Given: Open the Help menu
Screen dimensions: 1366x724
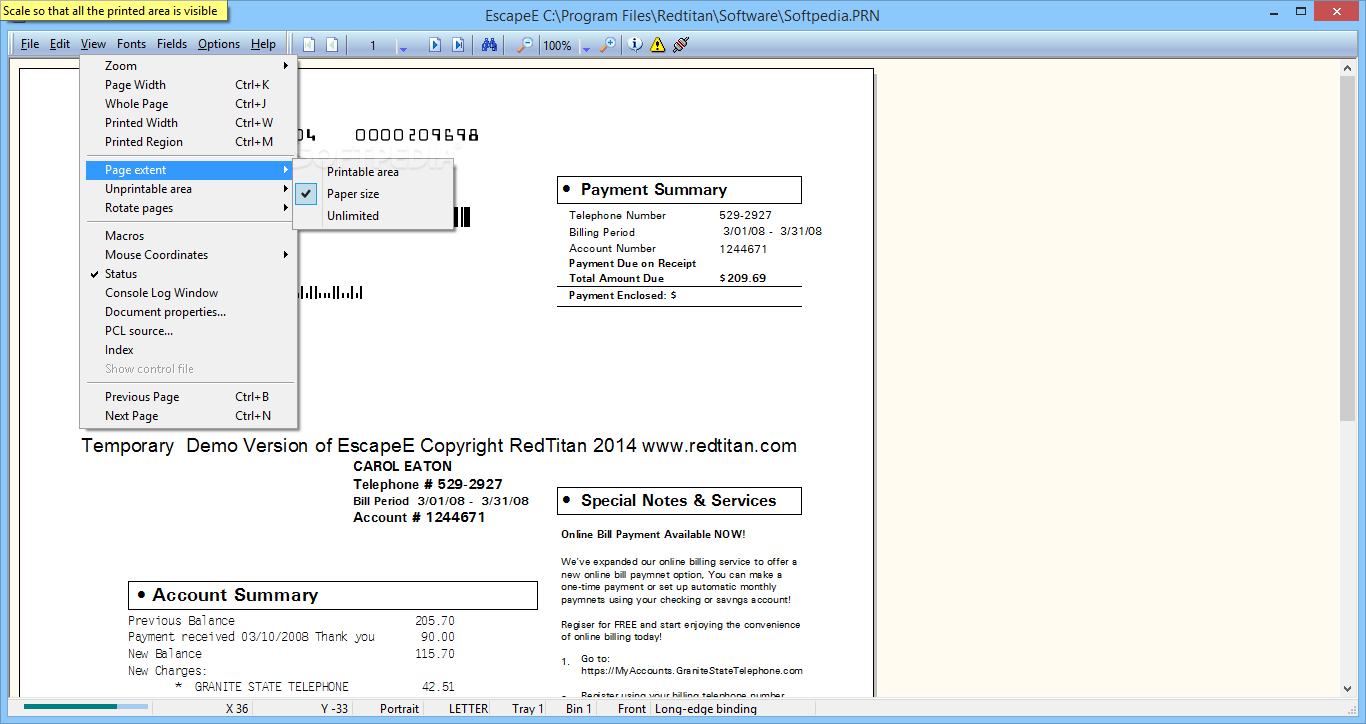Looking at the screenshot, I should tap(264, 44).
